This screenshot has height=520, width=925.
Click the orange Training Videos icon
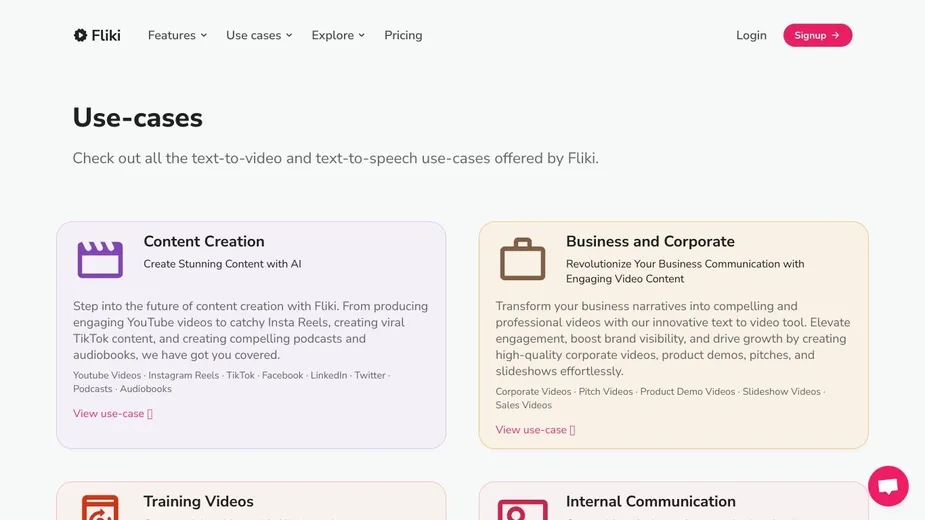point(100,508)
